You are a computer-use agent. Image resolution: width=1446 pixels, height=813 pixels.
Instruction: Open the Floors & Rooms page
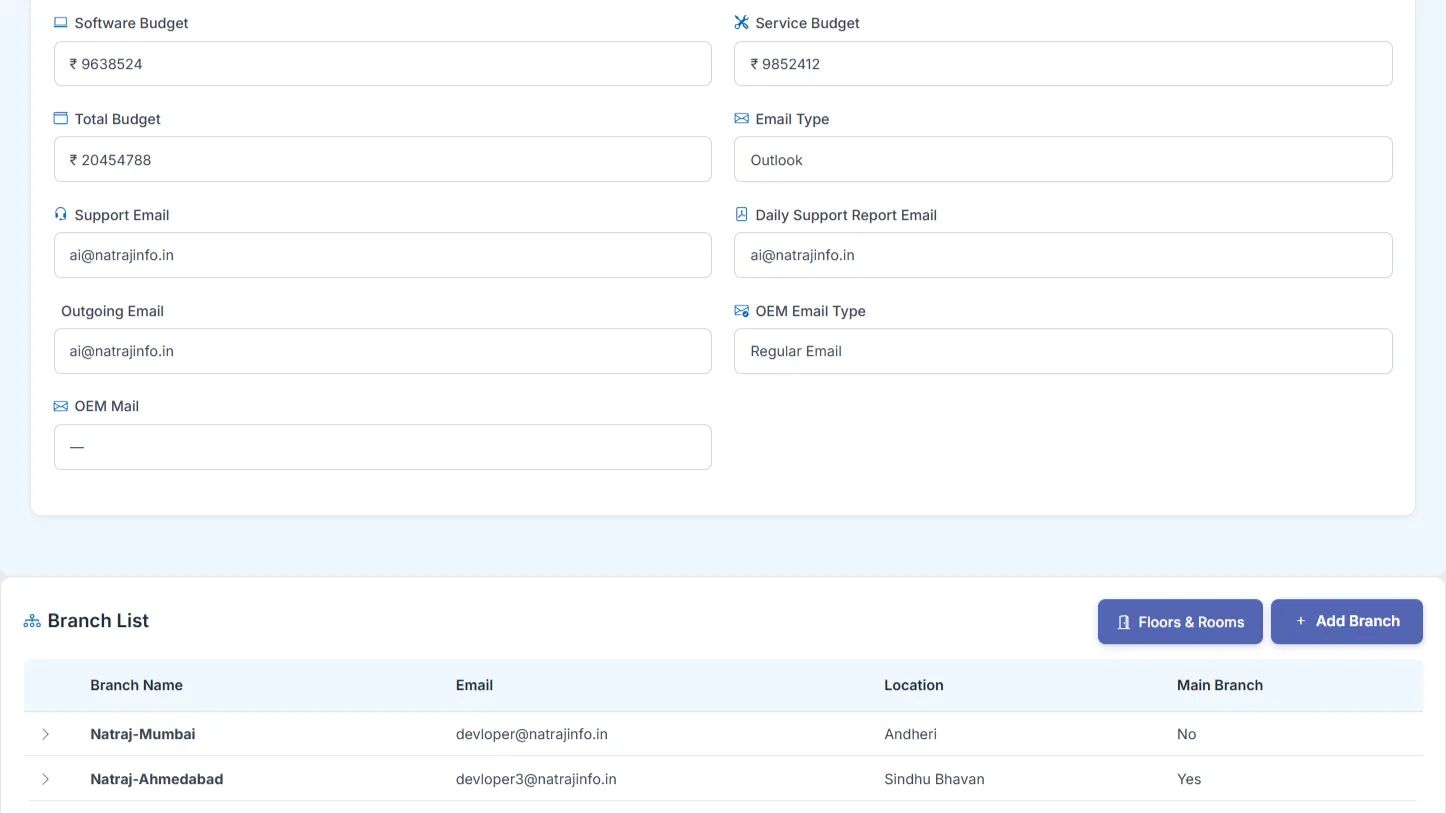(x=1180, y=622)
